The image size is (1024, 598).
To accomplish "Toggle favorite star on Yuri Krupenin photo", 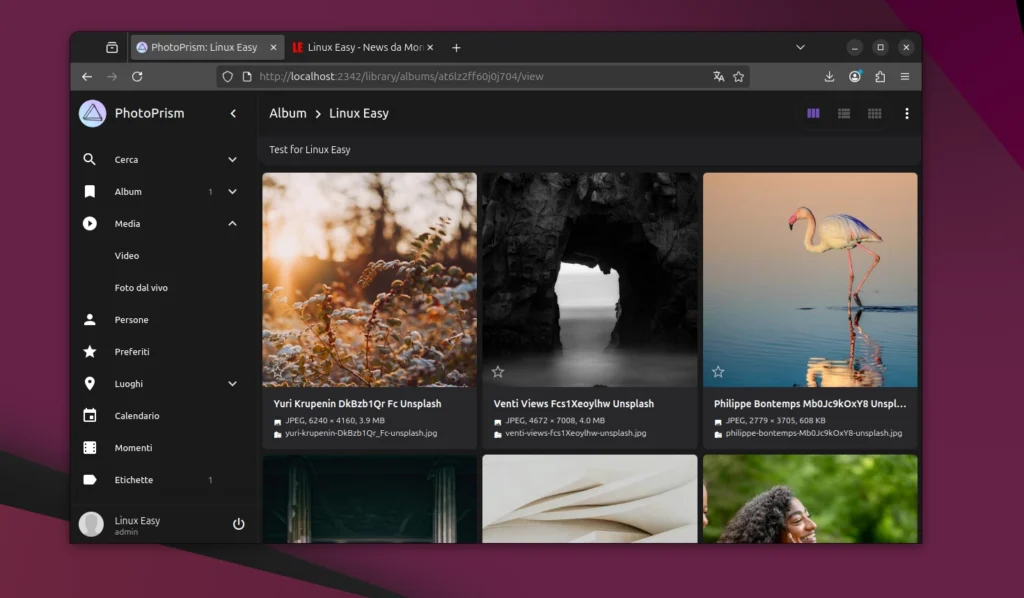I will pyautogui.click(x=278, y=372).
